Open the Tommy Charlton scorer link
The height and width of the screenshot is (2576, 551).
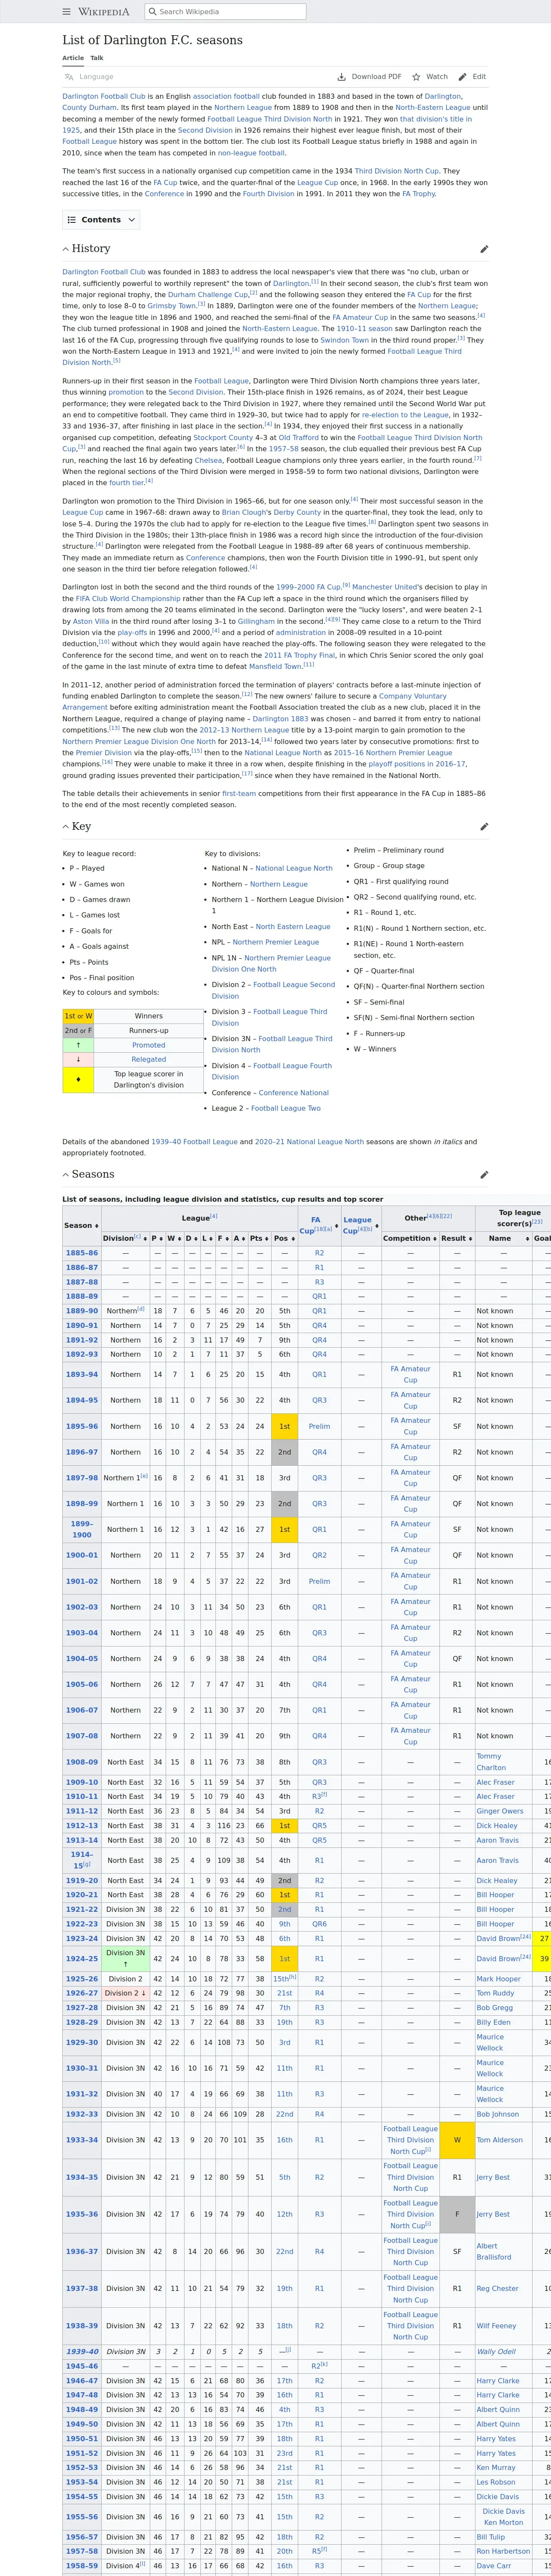(x=491, y=1762)
